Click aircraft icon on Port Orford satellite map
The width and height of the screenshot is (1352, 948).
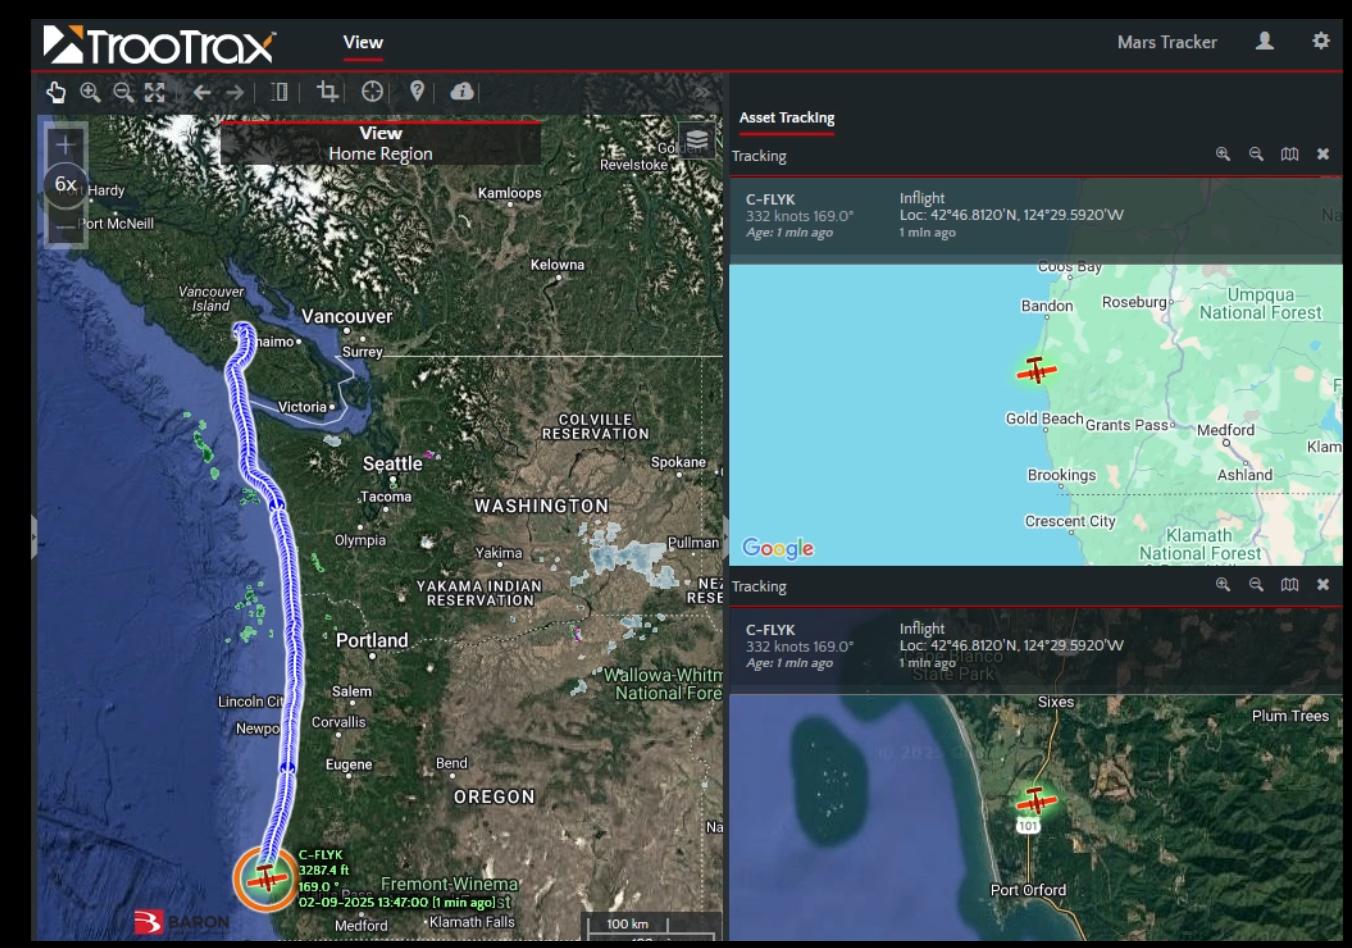pyautogui.click(x=1036, y=801)
